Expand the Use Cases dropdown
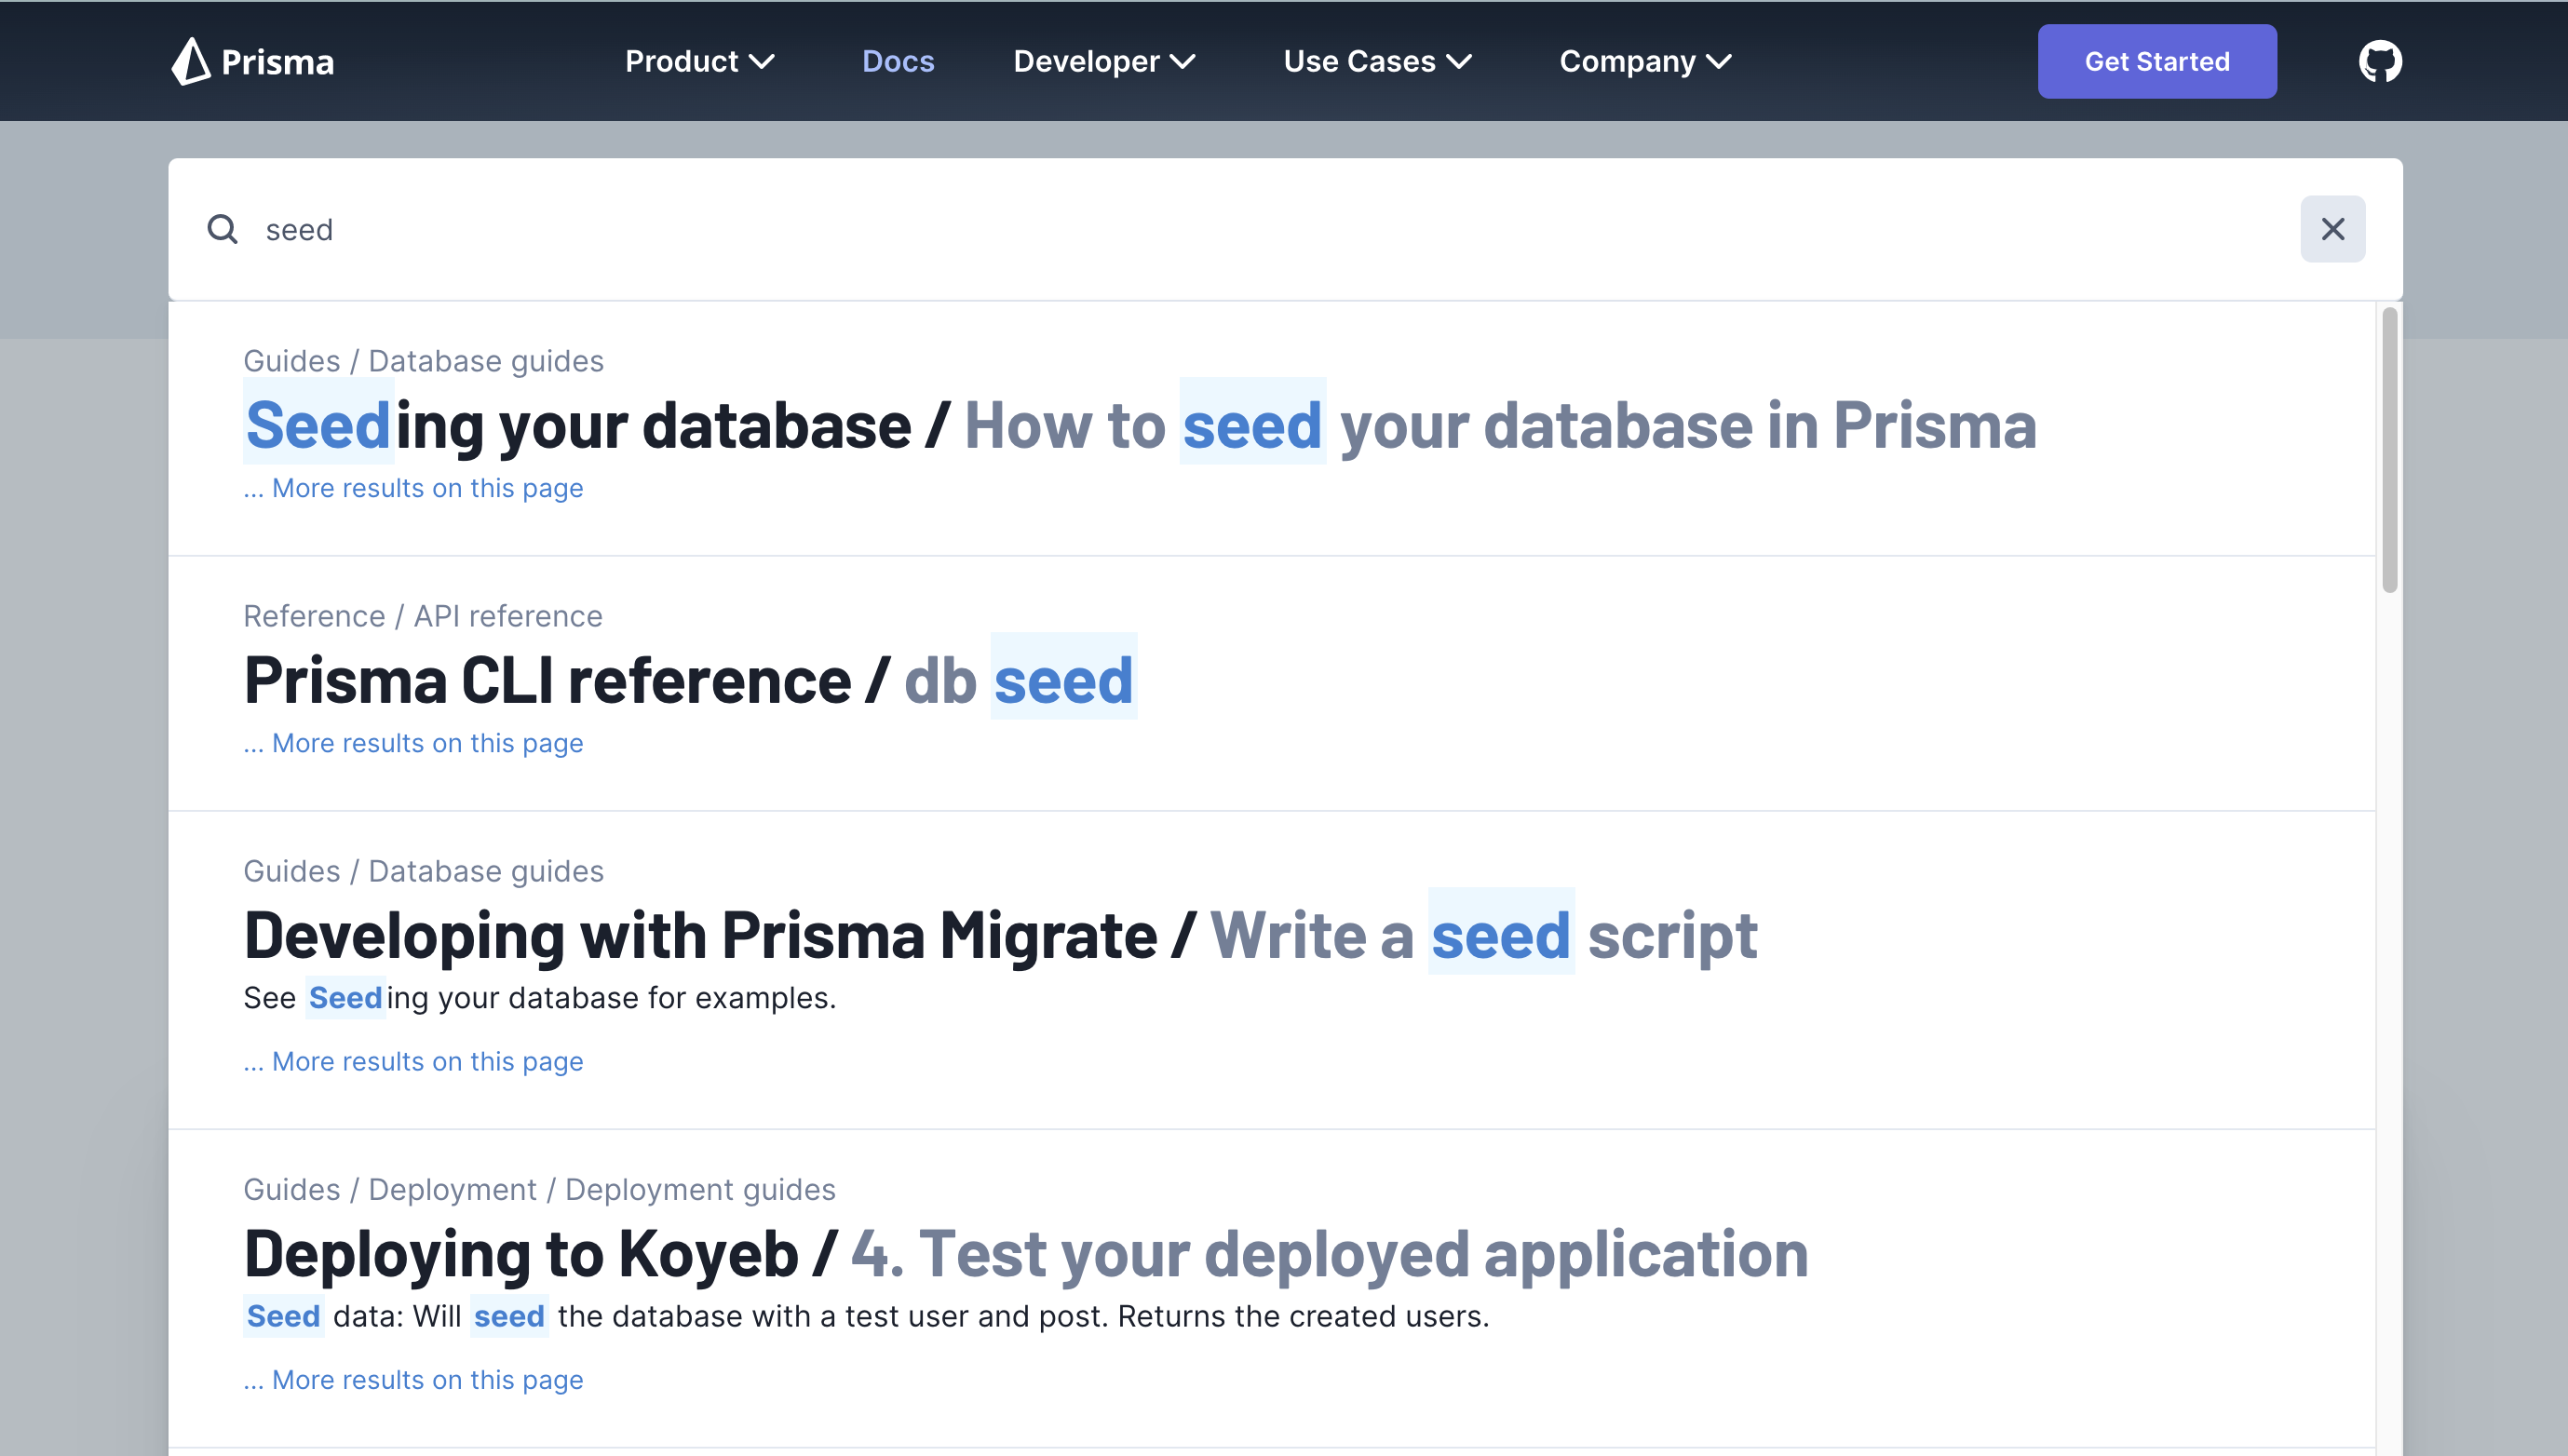The height and width of the screenshot is (1456, 2568). coord(1377,61)
